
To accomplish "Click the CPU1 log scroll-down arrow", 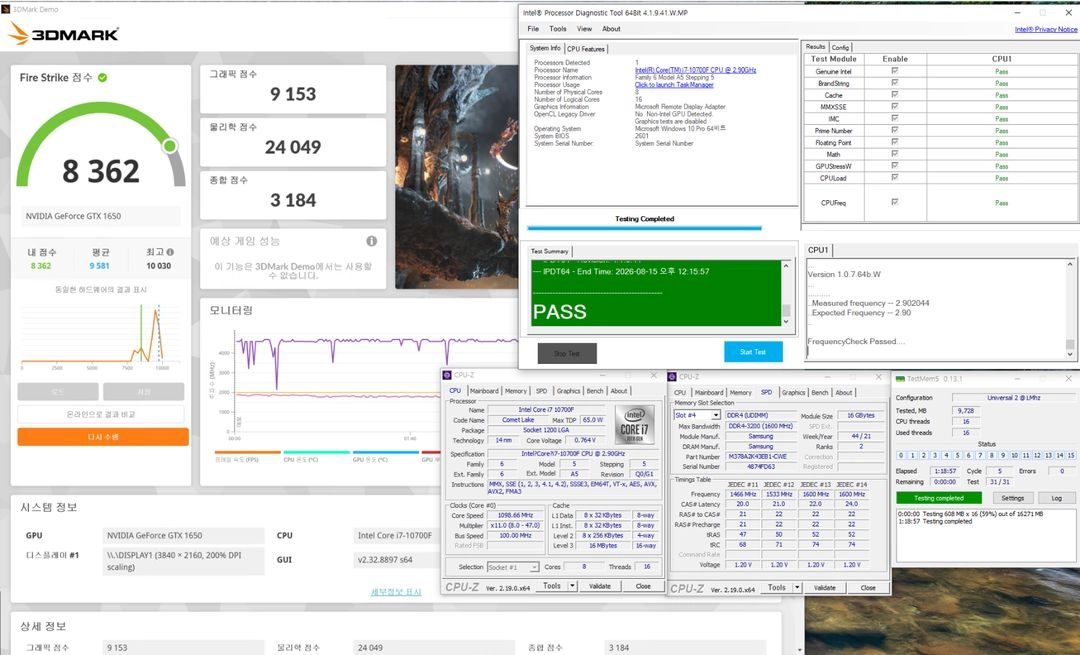I will pos(1070,354).
